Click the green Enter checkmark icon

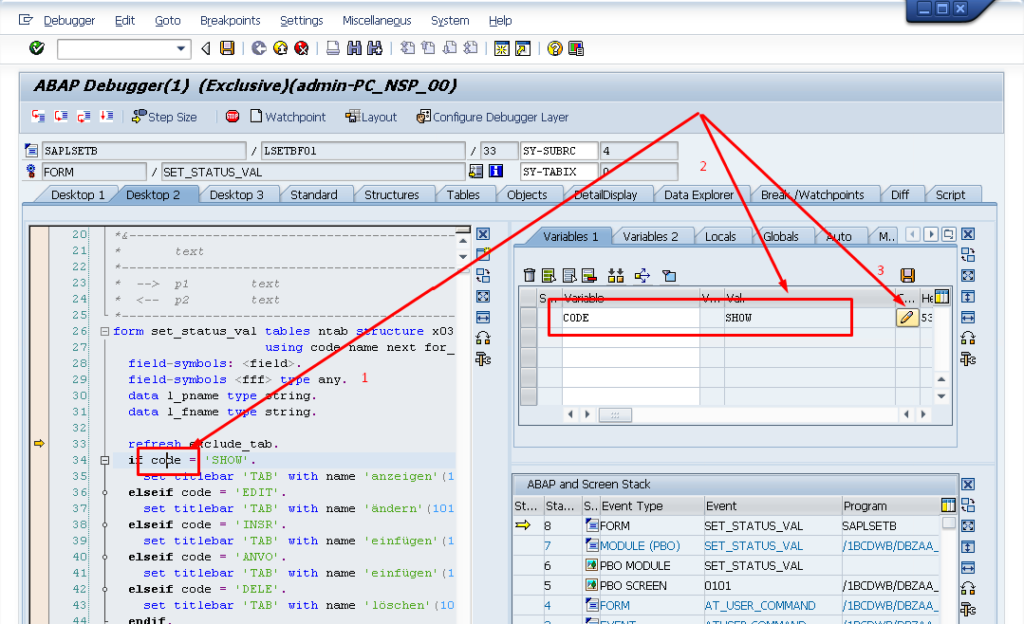pos(37,48)
